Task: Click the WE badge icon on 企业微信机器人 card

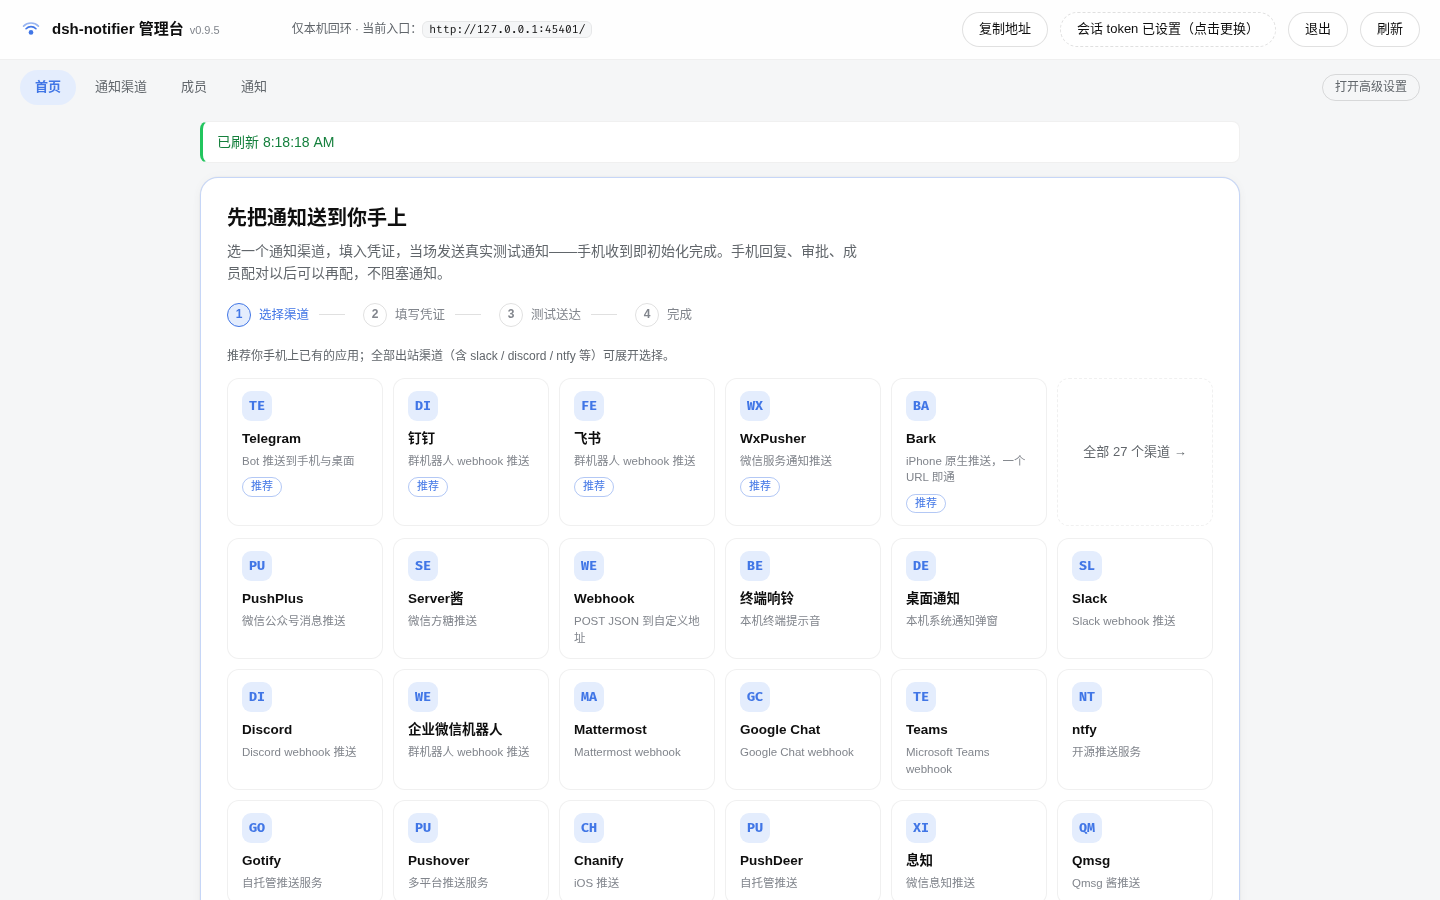Action: click(x=423, y=697)
